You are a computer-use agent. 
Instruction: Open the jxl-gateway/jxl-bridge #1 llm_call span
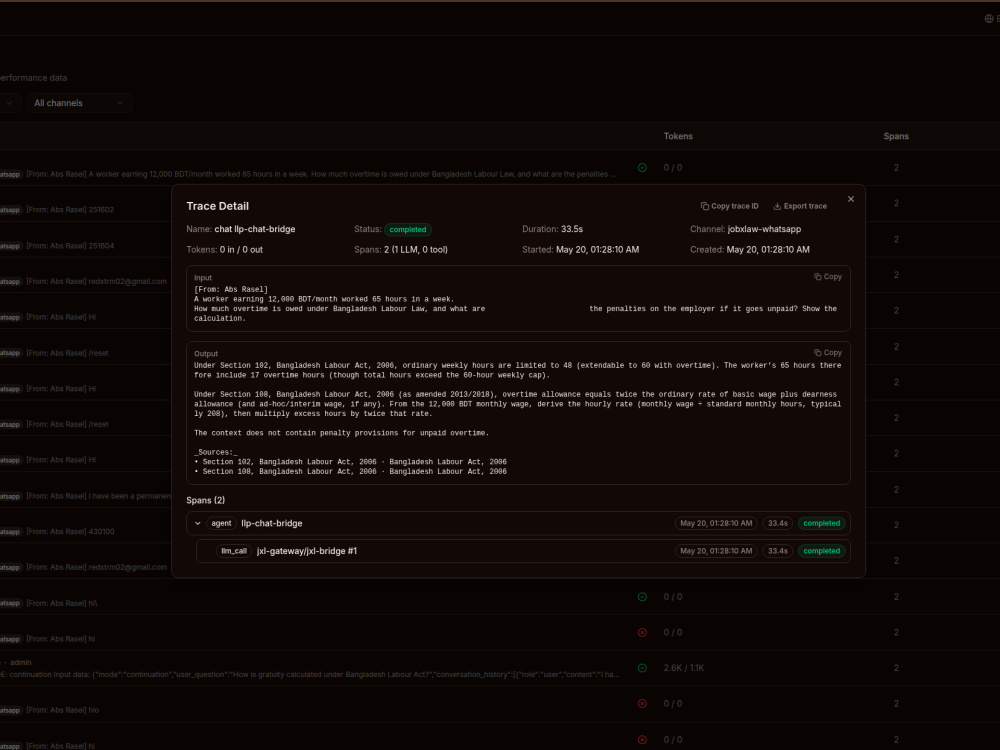coord(523,551)
